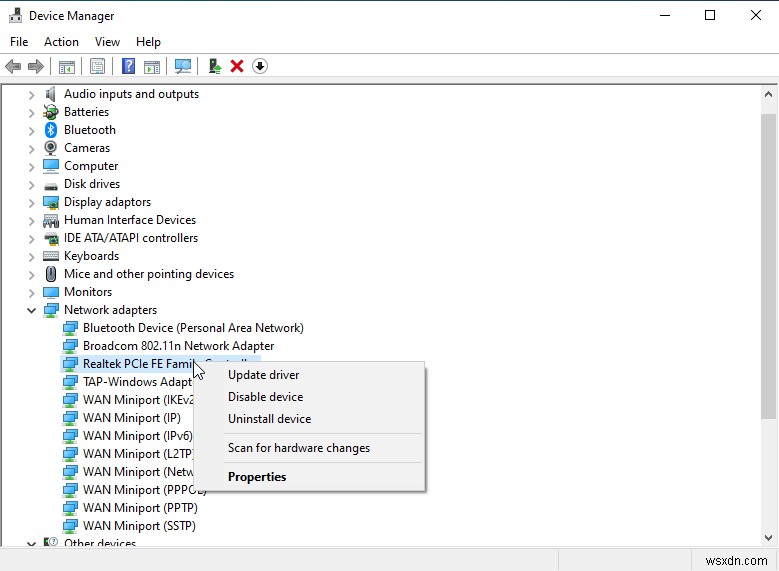
Task: Click the Batteries category icon
Action: [x=51, y=112]
